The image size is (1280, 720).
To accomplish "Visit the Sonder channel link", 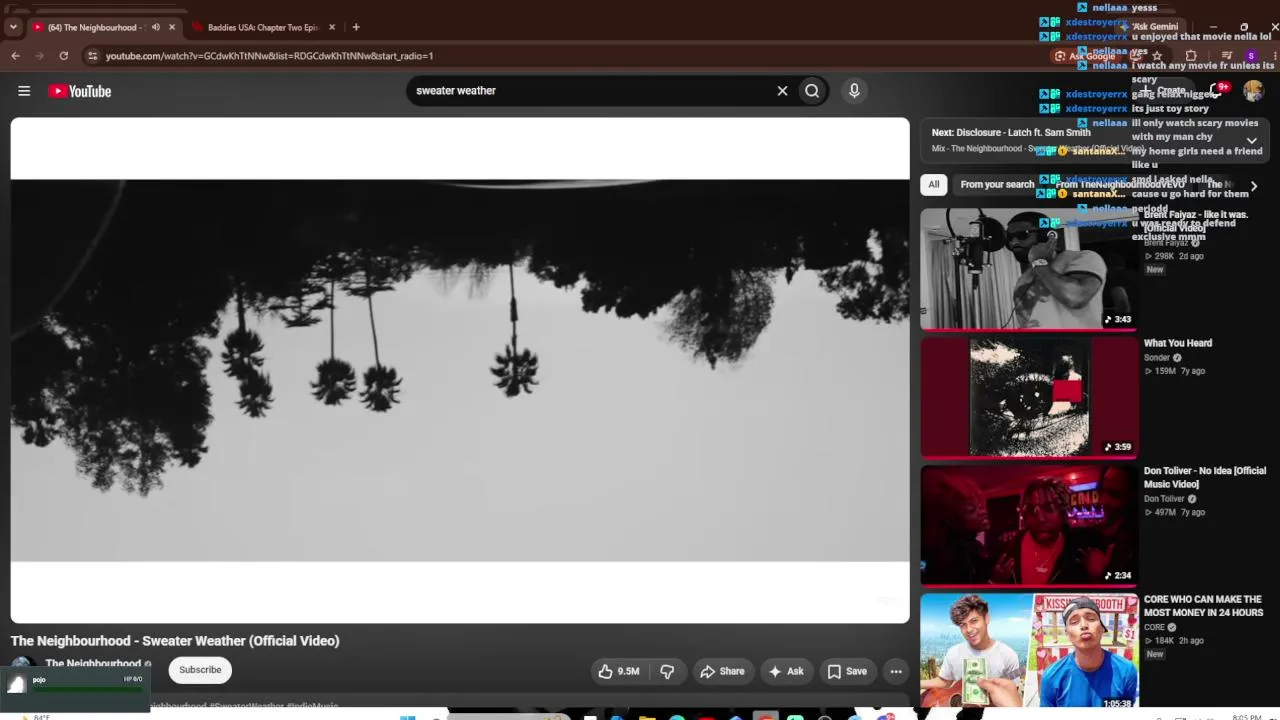I will (1157, 357).
